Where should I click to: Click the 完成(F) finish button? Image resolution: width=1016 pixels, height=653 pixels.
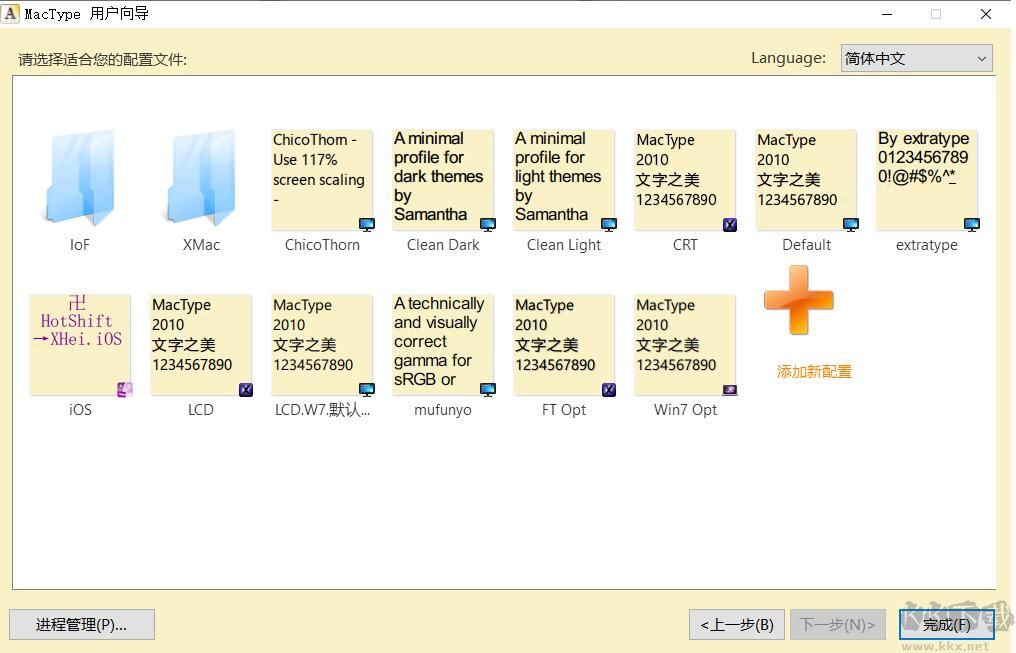pyautogui.click(x=947, y=624)
